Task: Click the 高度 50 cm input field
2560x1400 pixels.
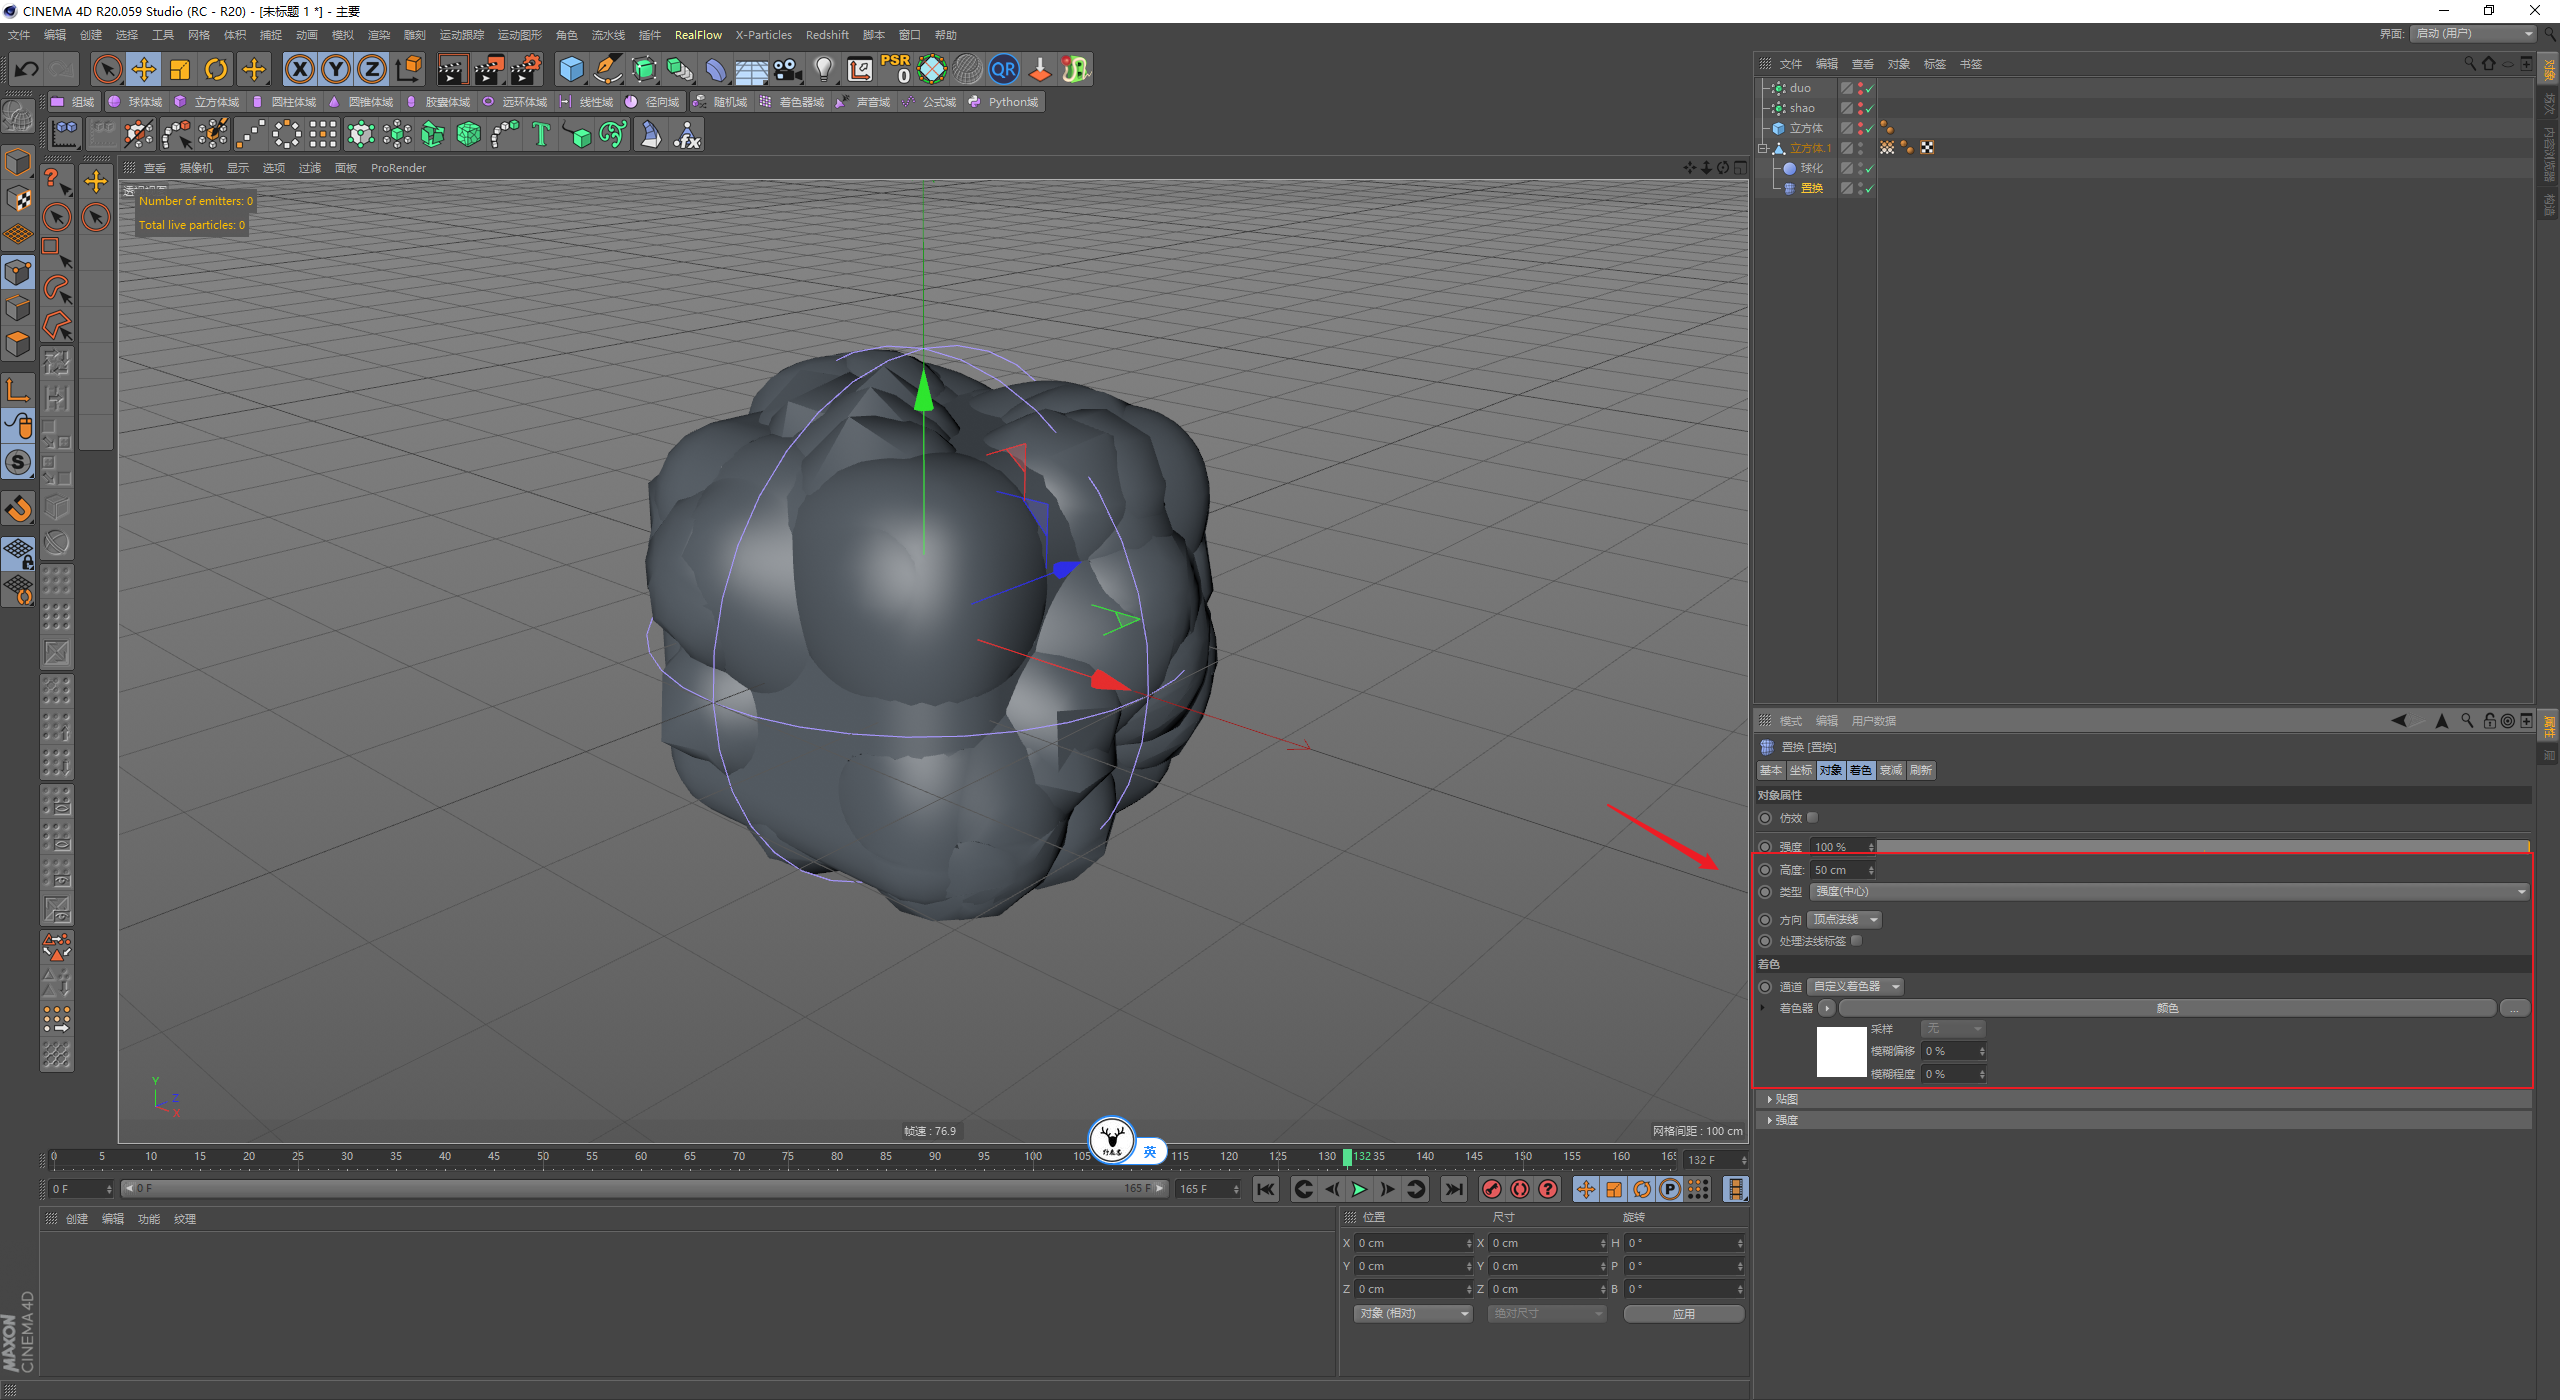Action: click(1841, 870)
